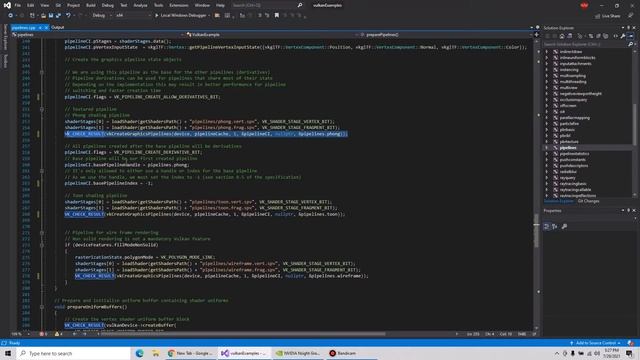The height and width of the screenshot is (360, 640).
Task: Open the Edit menu
Action: (31, 5)
